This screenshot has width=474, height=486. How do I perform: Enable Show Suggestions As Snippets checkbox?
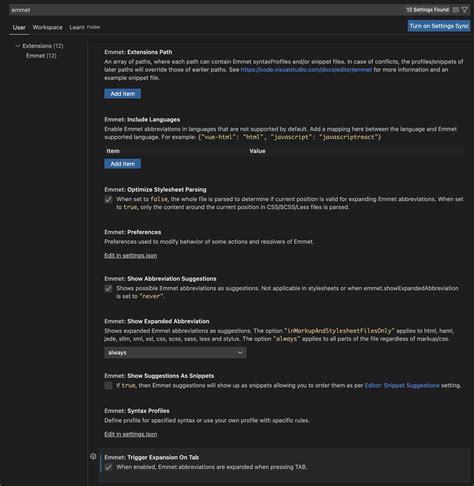[x=108, y=386]
